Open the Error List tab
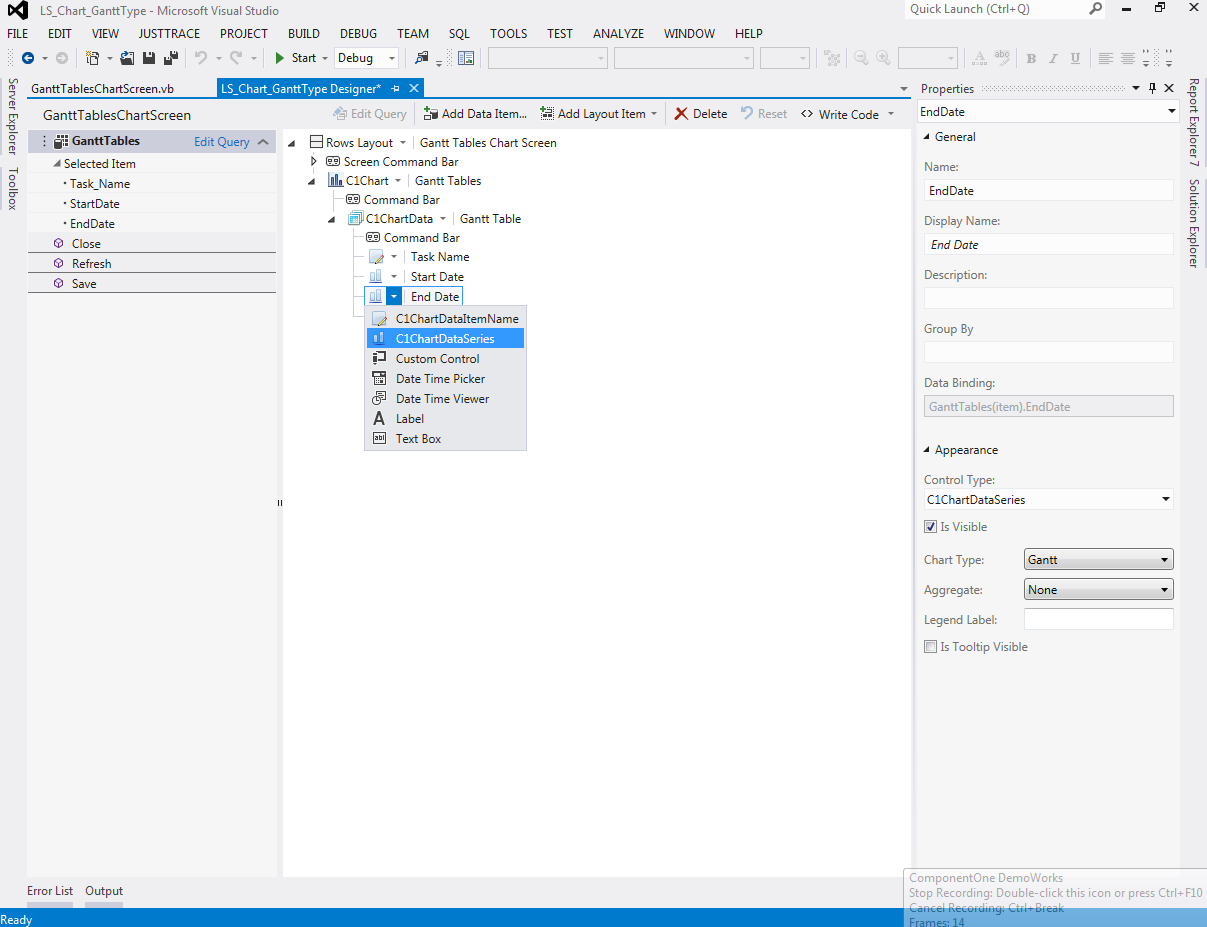1207x927 pixels. coord(50,891)
